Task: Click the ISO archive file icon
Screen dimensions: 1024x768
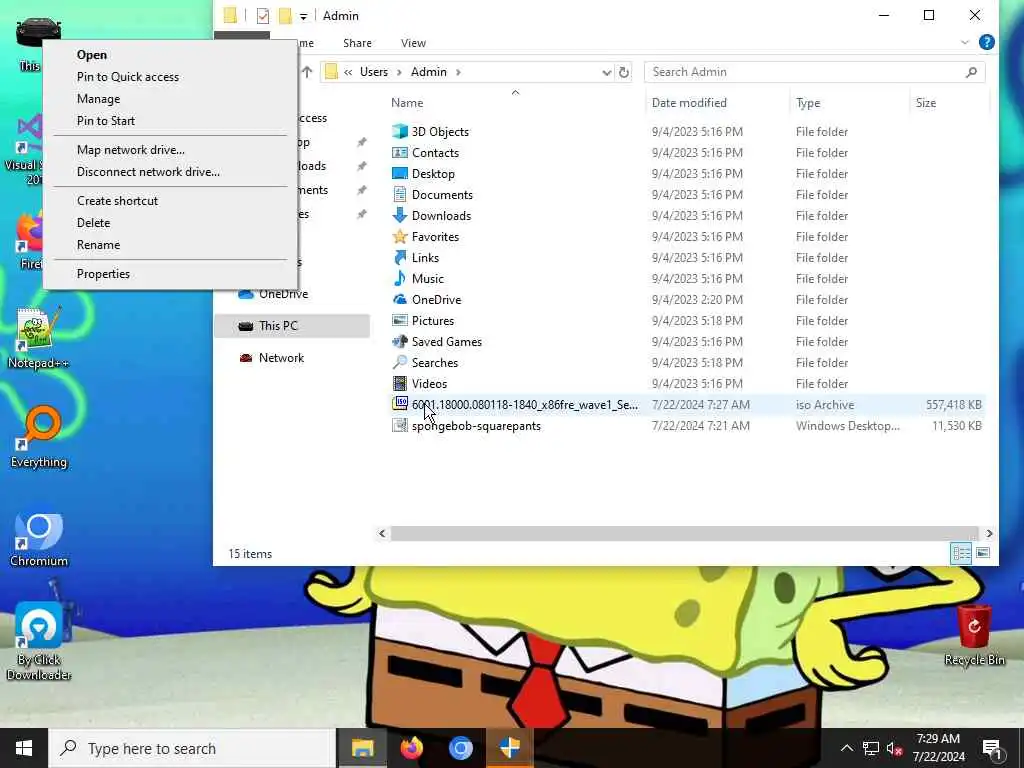Action: pyautogui.click(x=400, y=404)
